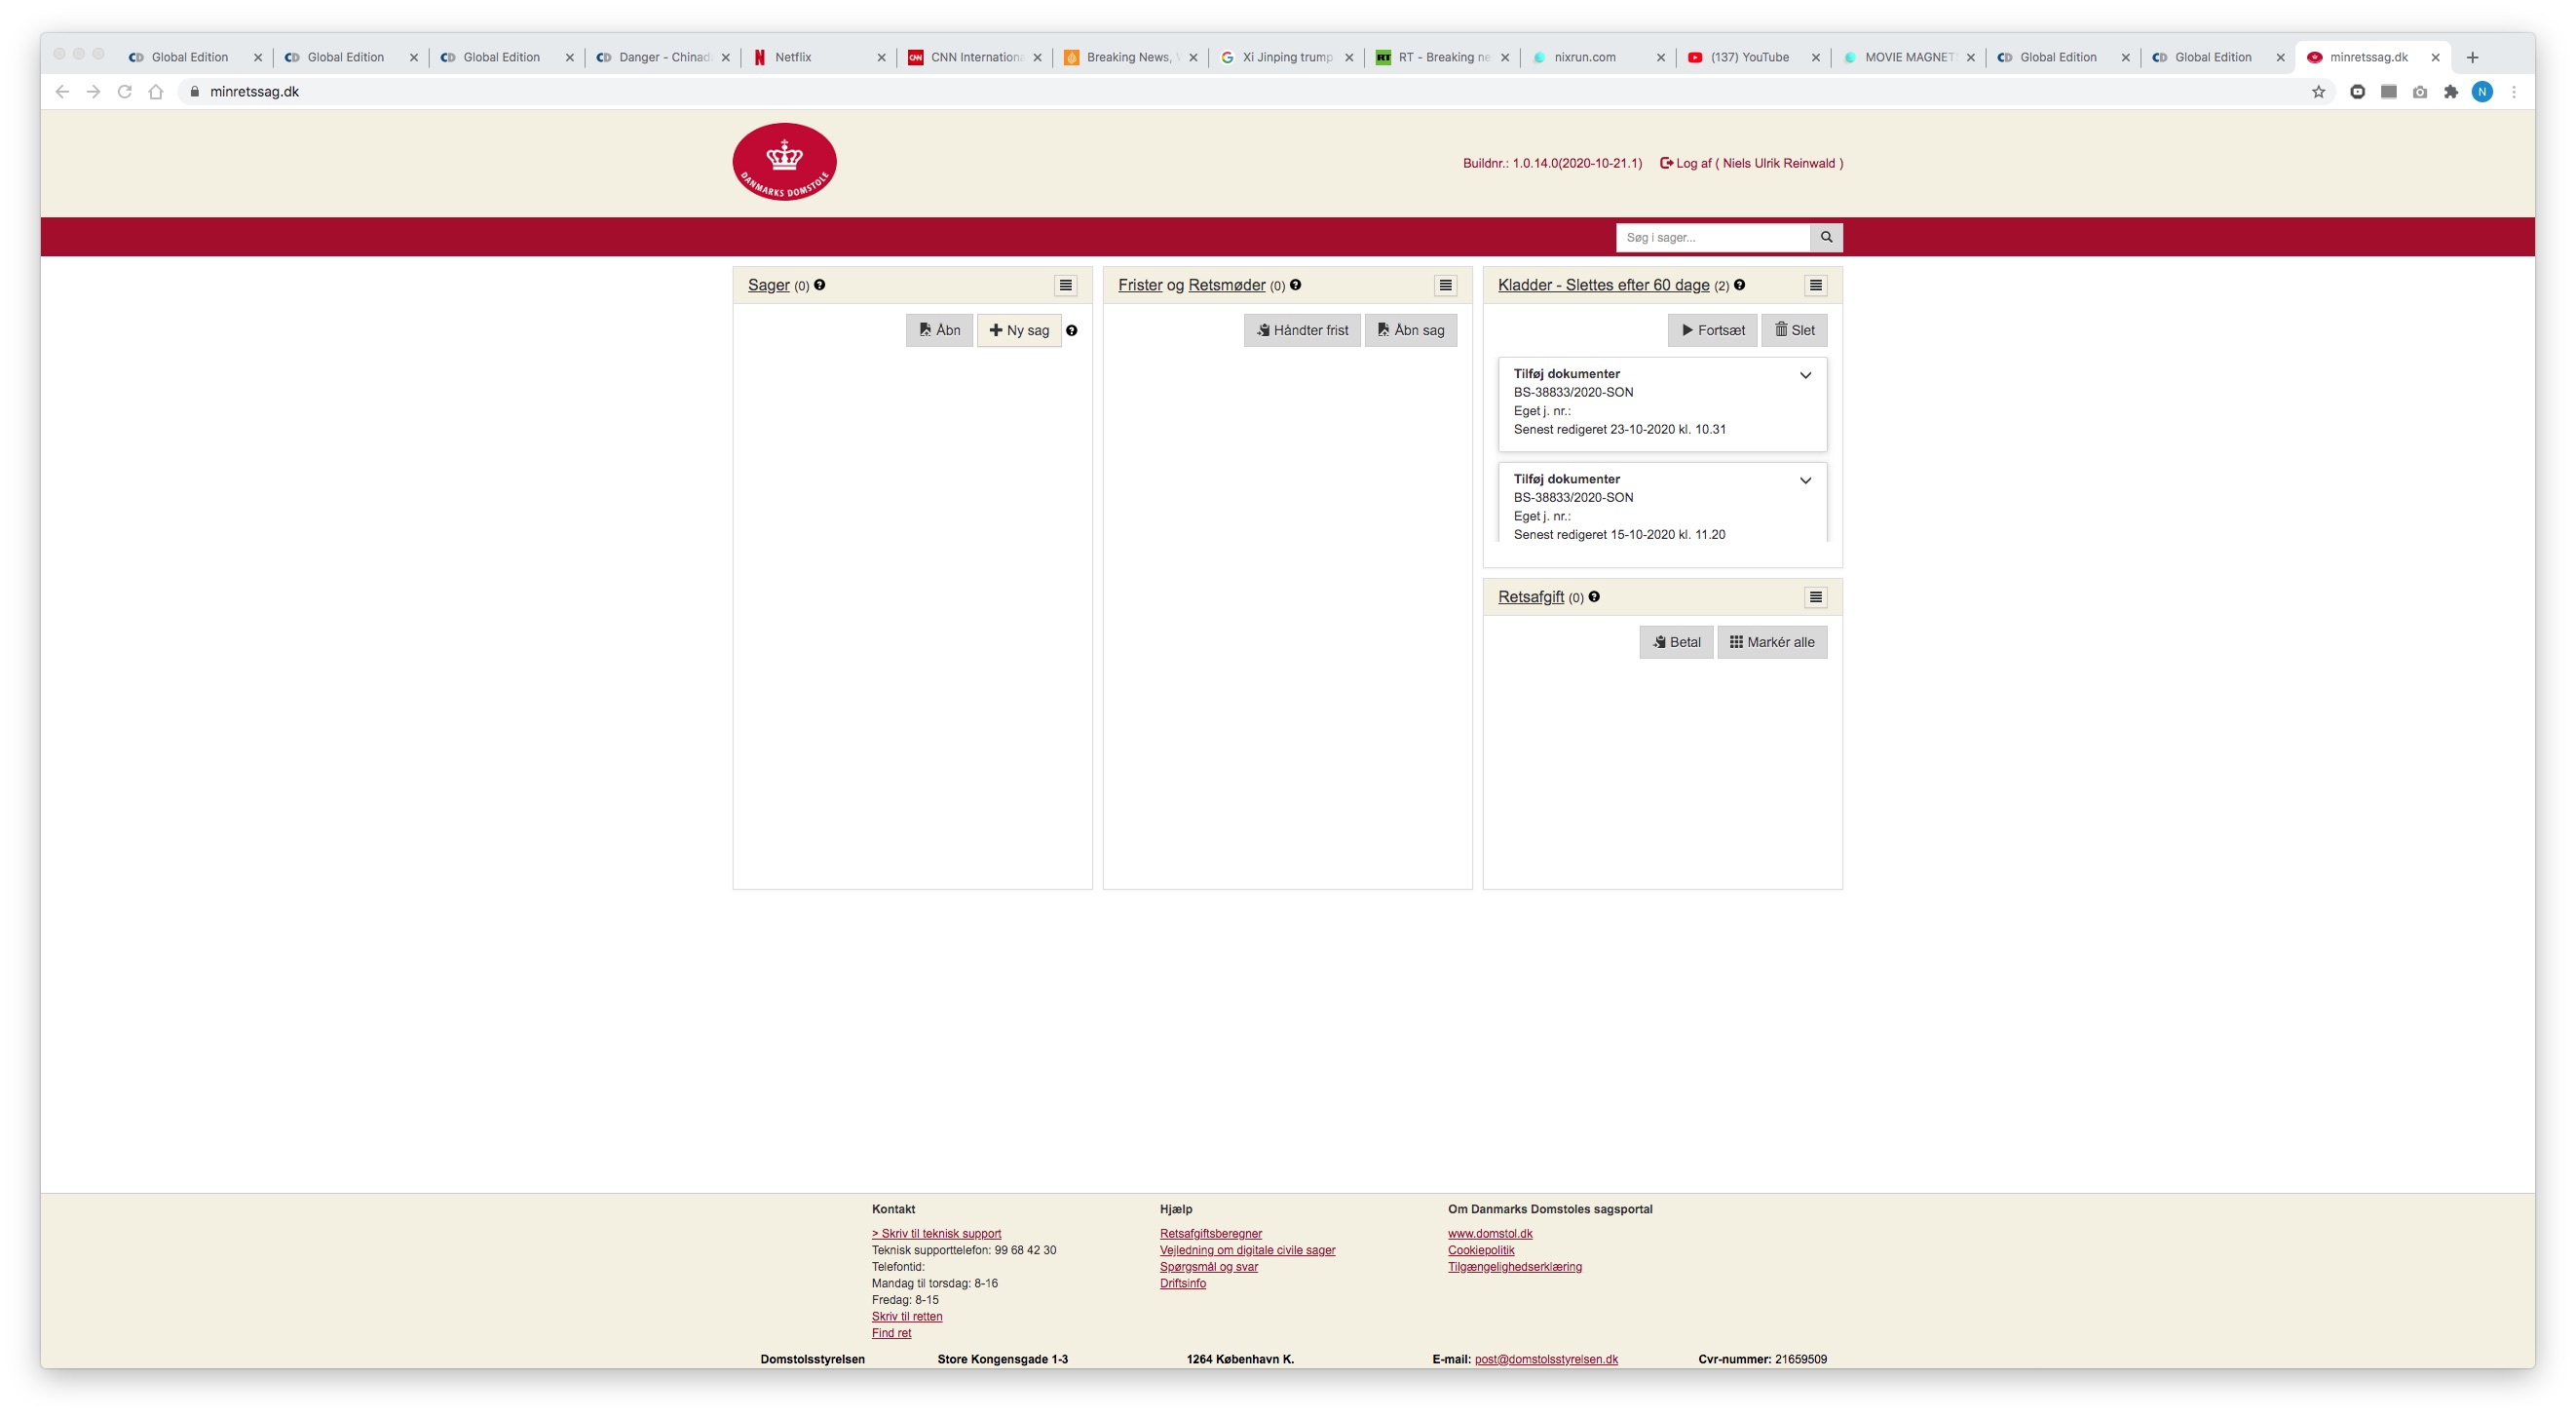Show help for the Kladder heading

[x=1740, y=285]
